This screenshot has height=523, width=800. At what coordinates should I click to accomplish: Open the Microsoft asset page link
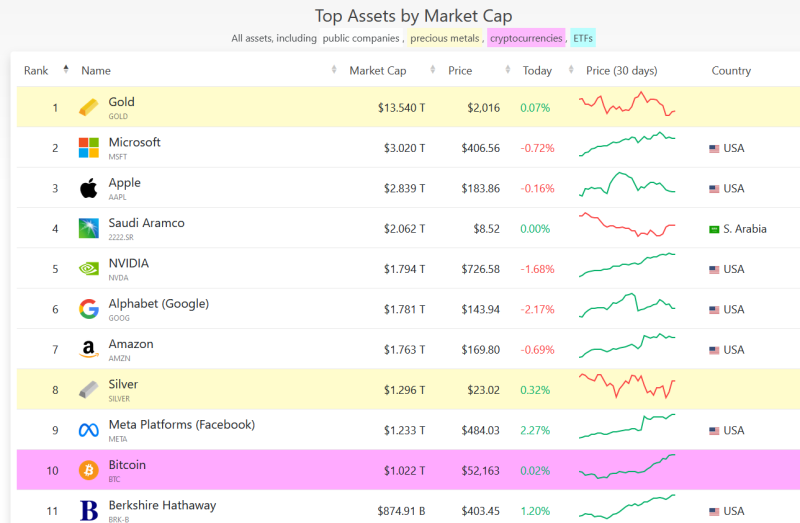tap(134, 142)
